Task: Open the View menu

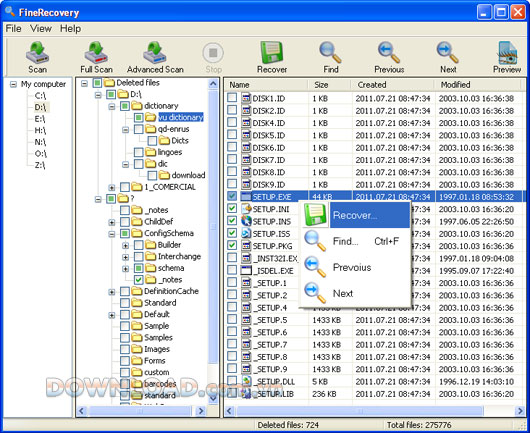Action: coord(41,29)
